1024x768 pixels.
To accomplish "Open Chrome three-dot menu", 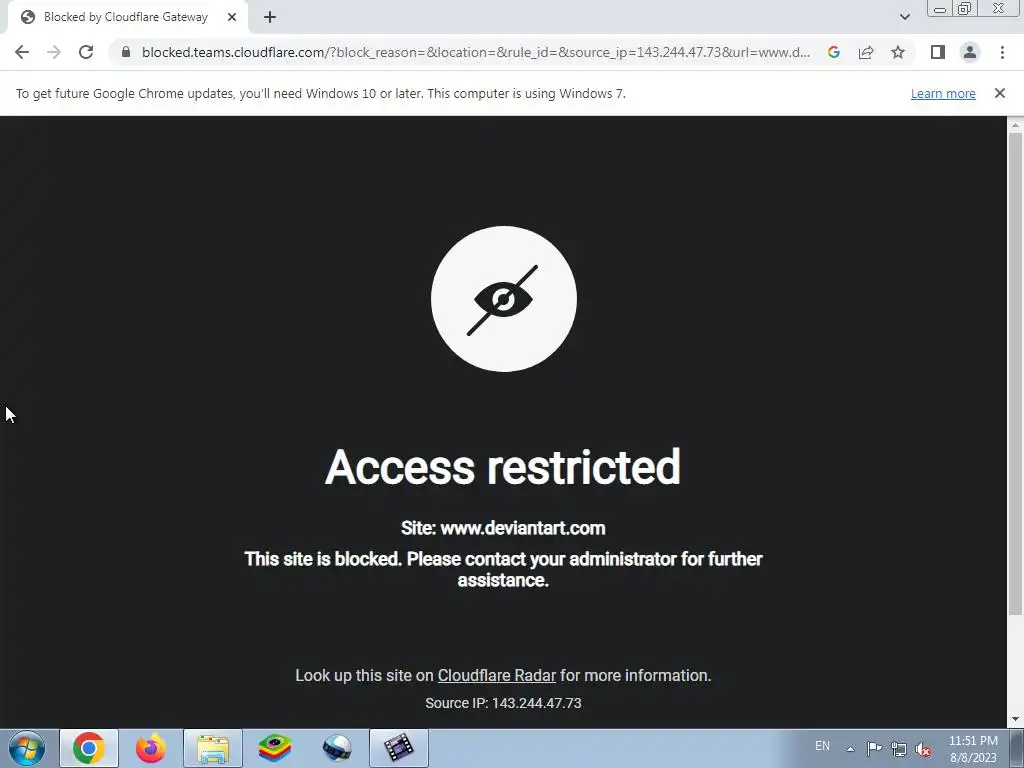I will [x=1002, y=52].
